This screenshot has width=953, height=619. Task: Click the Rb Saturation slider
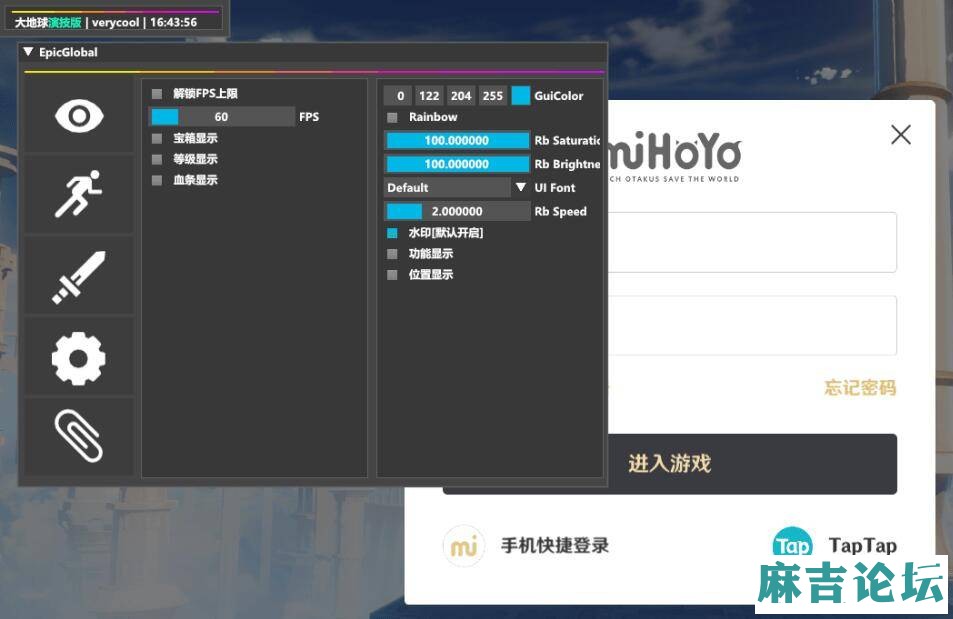click(457, 140)
